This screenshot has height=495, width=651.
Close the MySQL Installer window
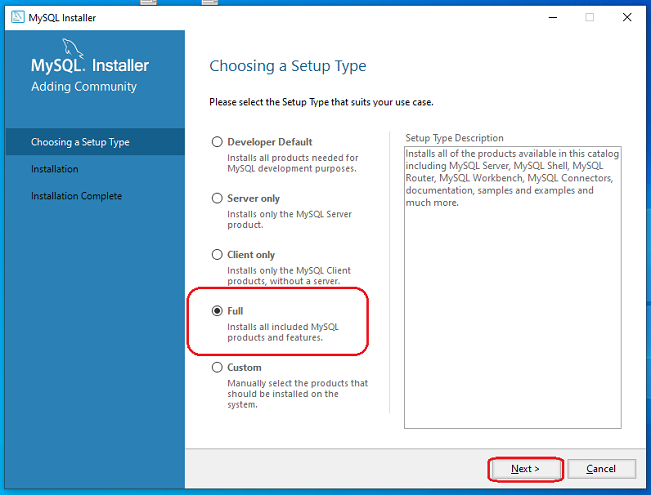627,17
